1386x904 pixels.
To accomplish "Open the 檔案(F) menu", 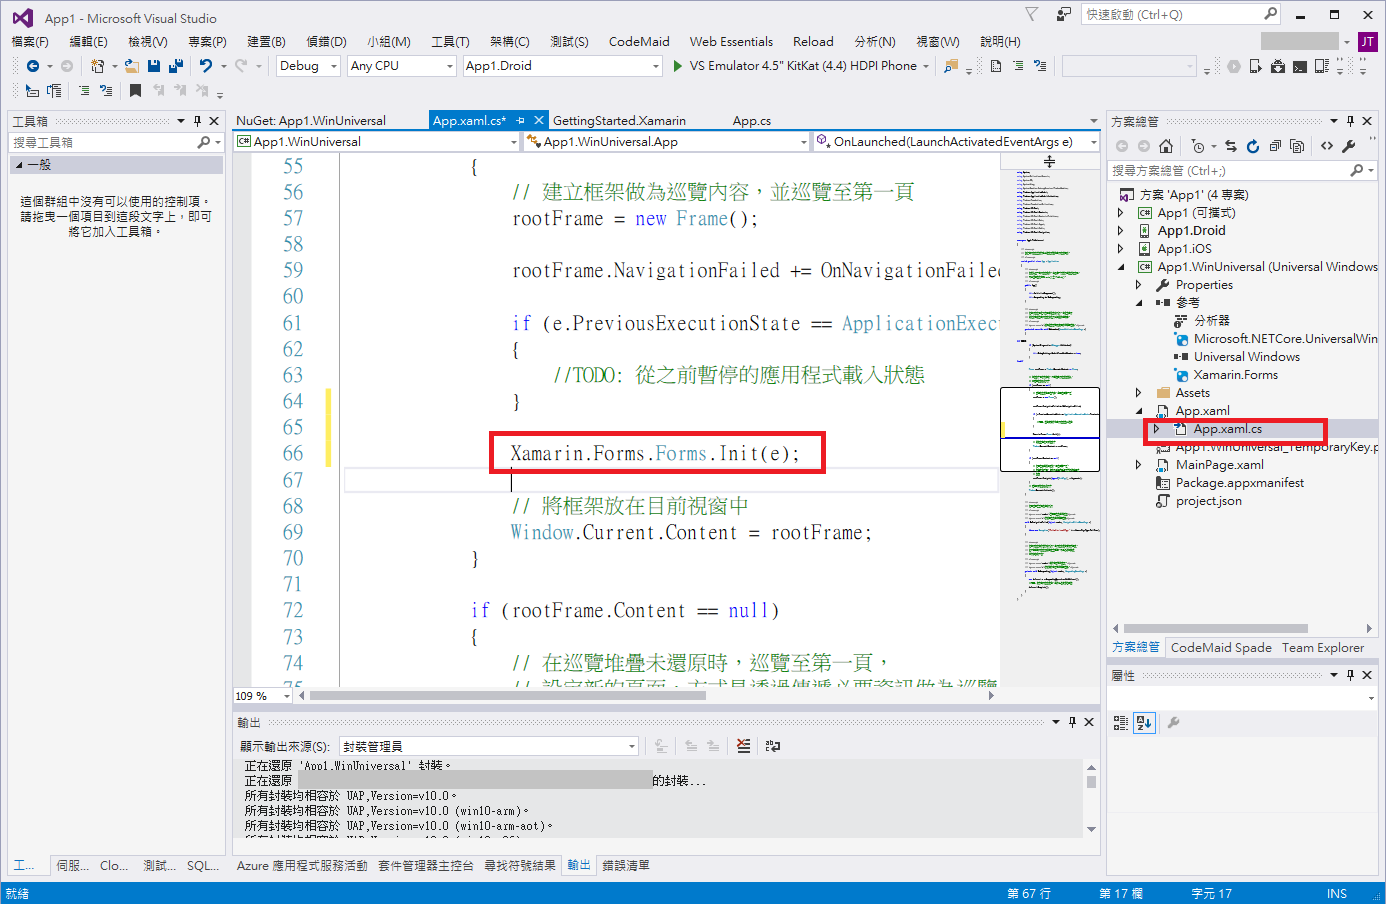I will pos(30,41).
